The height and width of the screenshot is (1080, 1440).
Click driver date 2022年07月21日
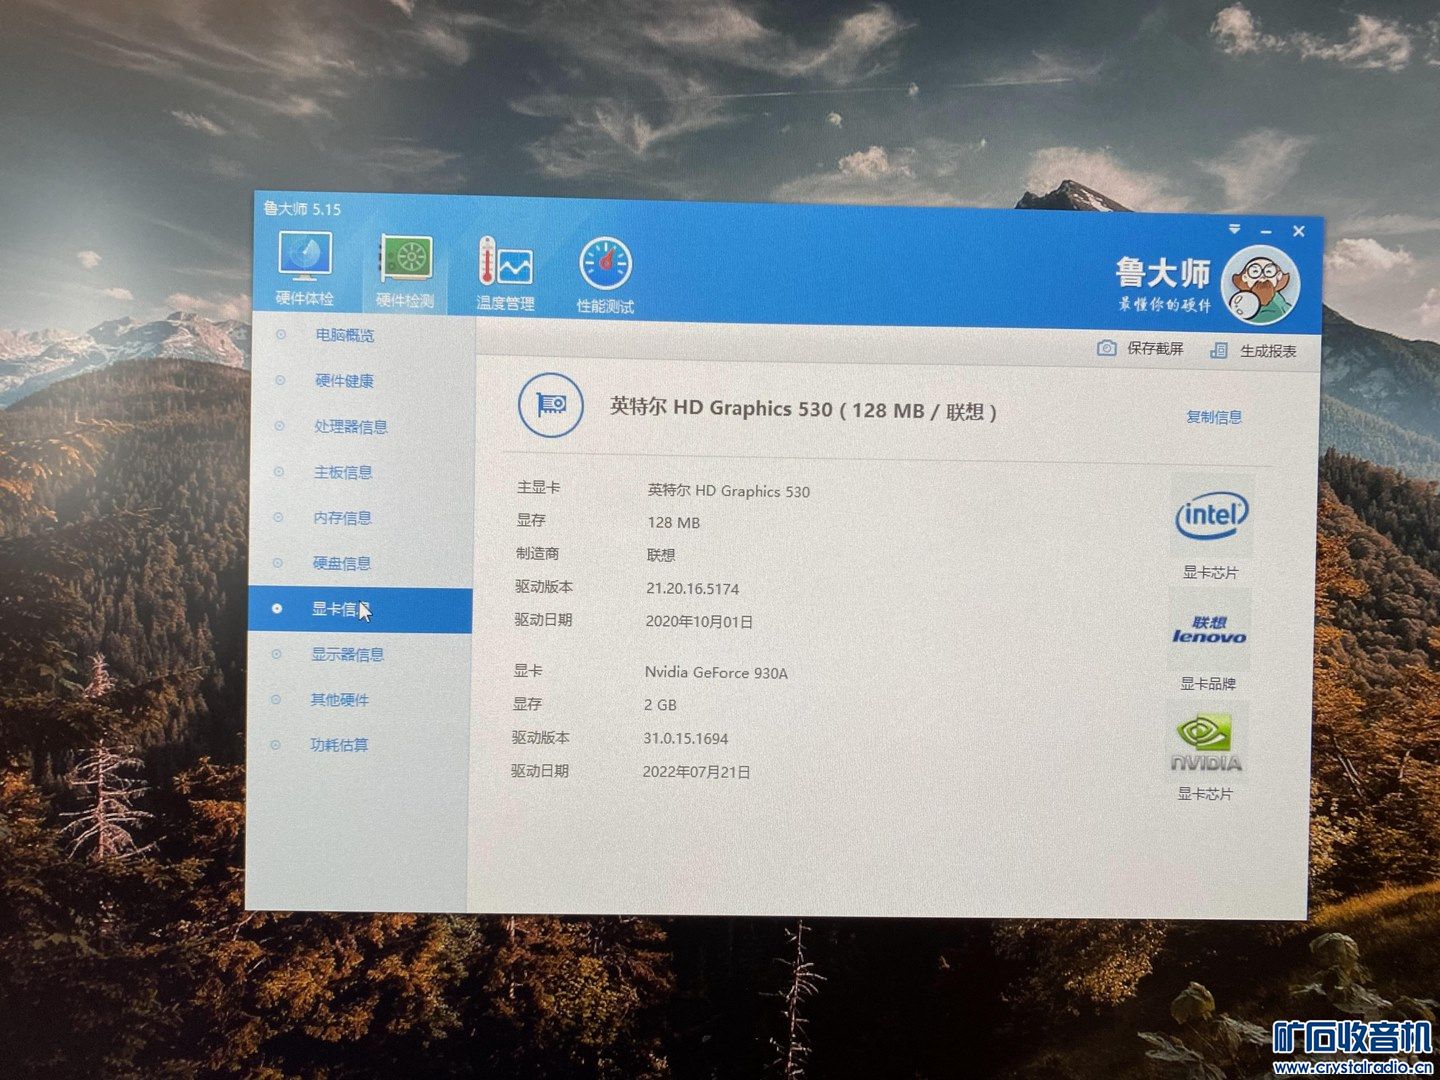pyautogui.click(x=696, y=772)
